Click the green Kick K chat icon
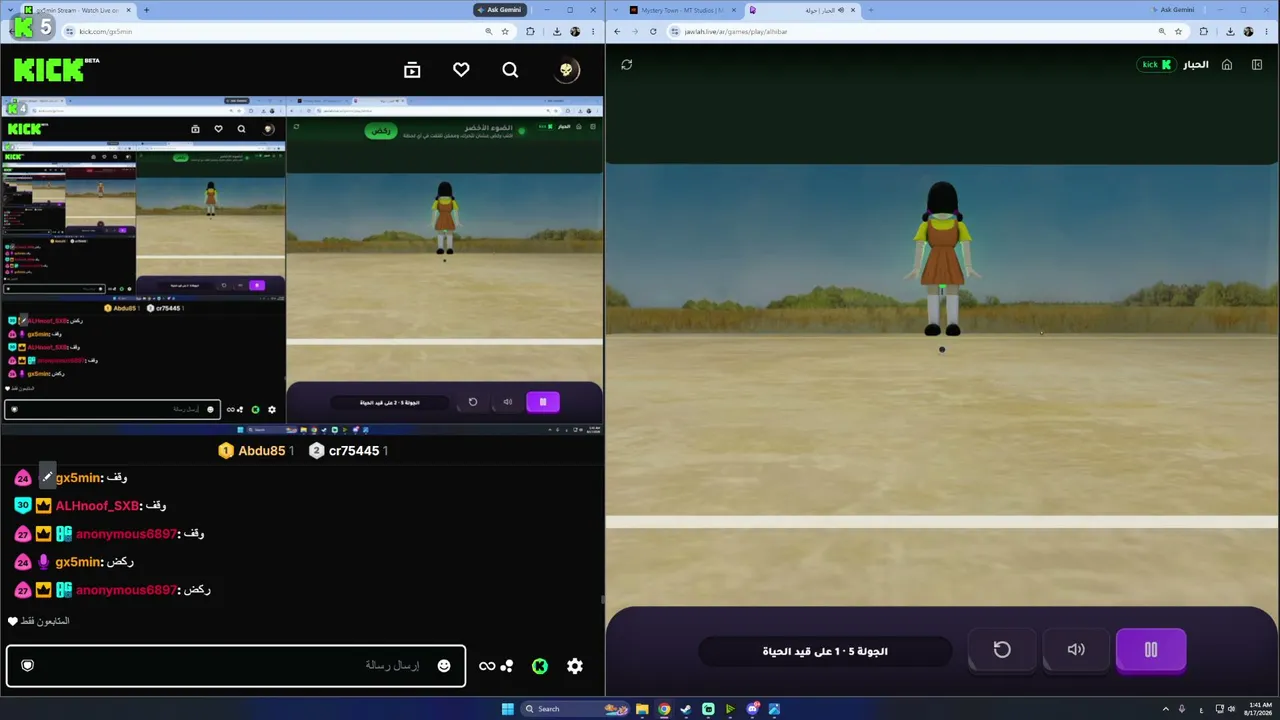The image size is (1280, 720). [540, 666]
